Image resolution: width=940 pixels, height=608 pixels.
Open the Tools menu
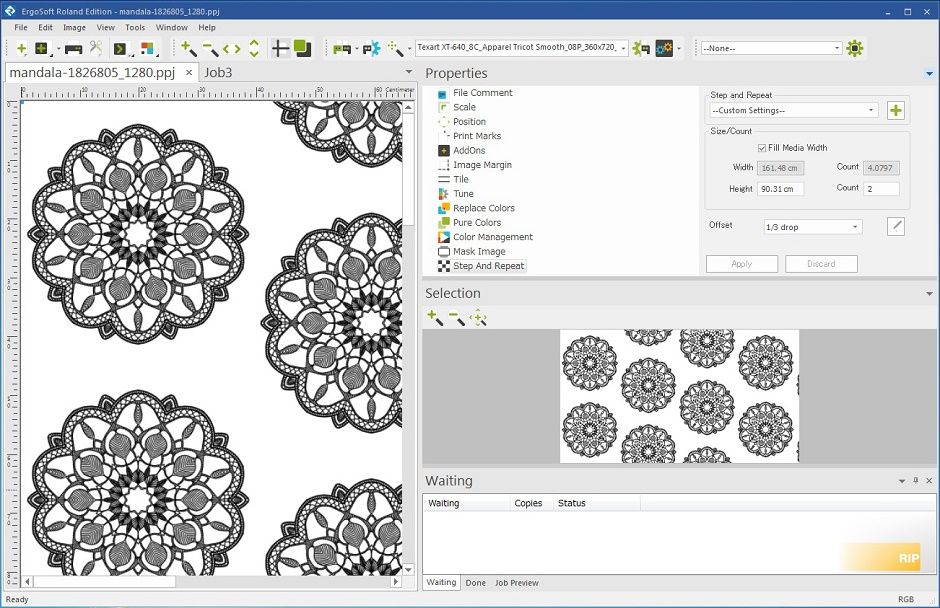coord(135,28)
